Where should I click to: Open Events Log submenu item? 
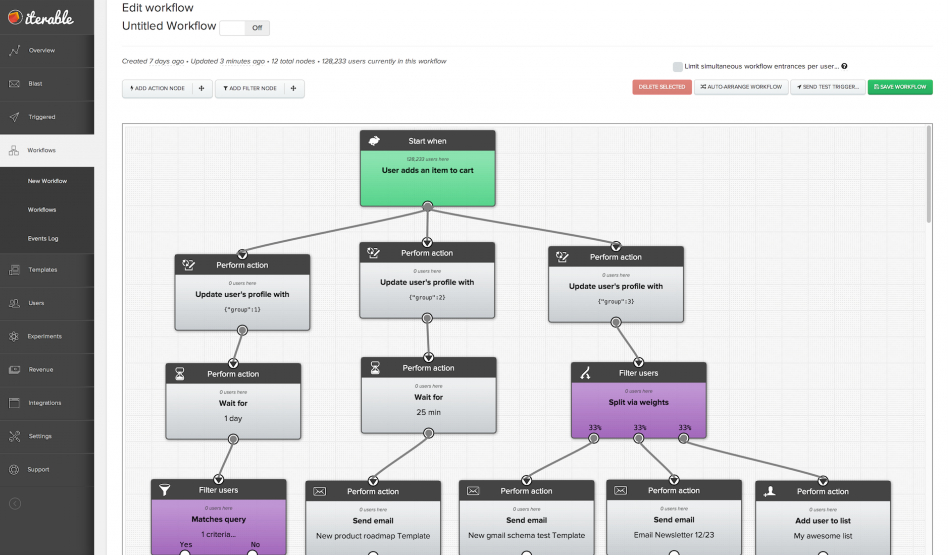coord(43,239)
